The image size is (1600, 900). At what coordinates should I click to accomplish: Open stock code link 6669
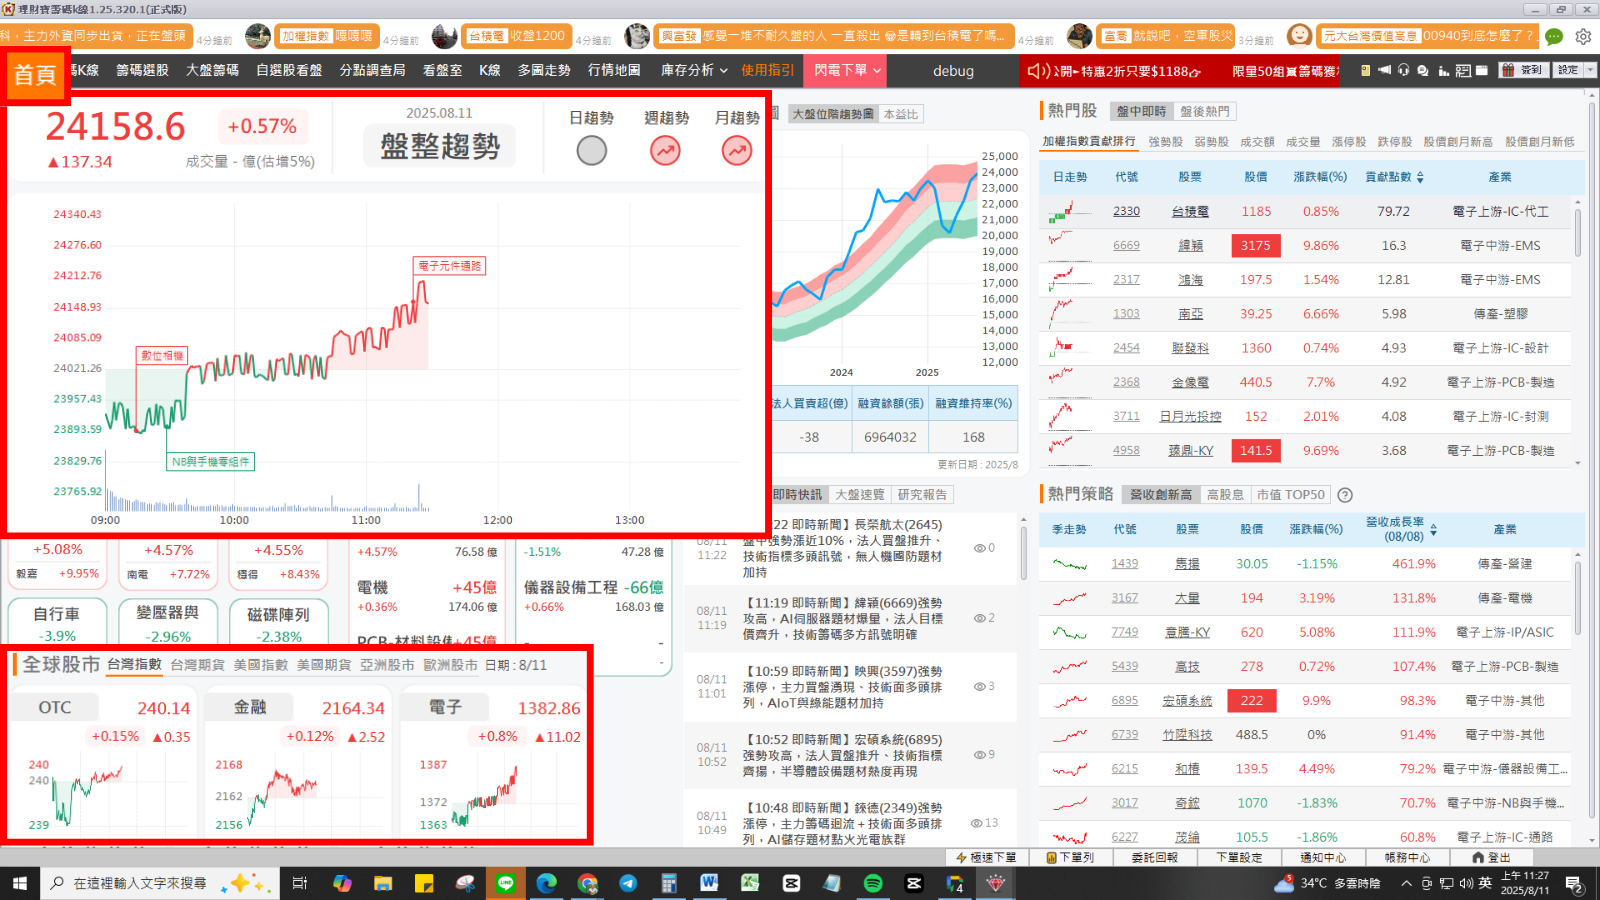(1126, 246)
